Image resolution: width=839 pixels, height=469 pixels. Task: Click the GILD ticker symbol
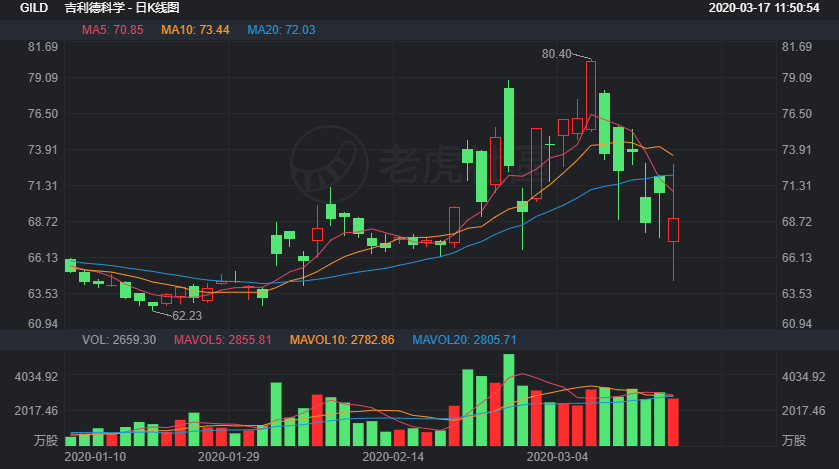click(x=34, y=8)
